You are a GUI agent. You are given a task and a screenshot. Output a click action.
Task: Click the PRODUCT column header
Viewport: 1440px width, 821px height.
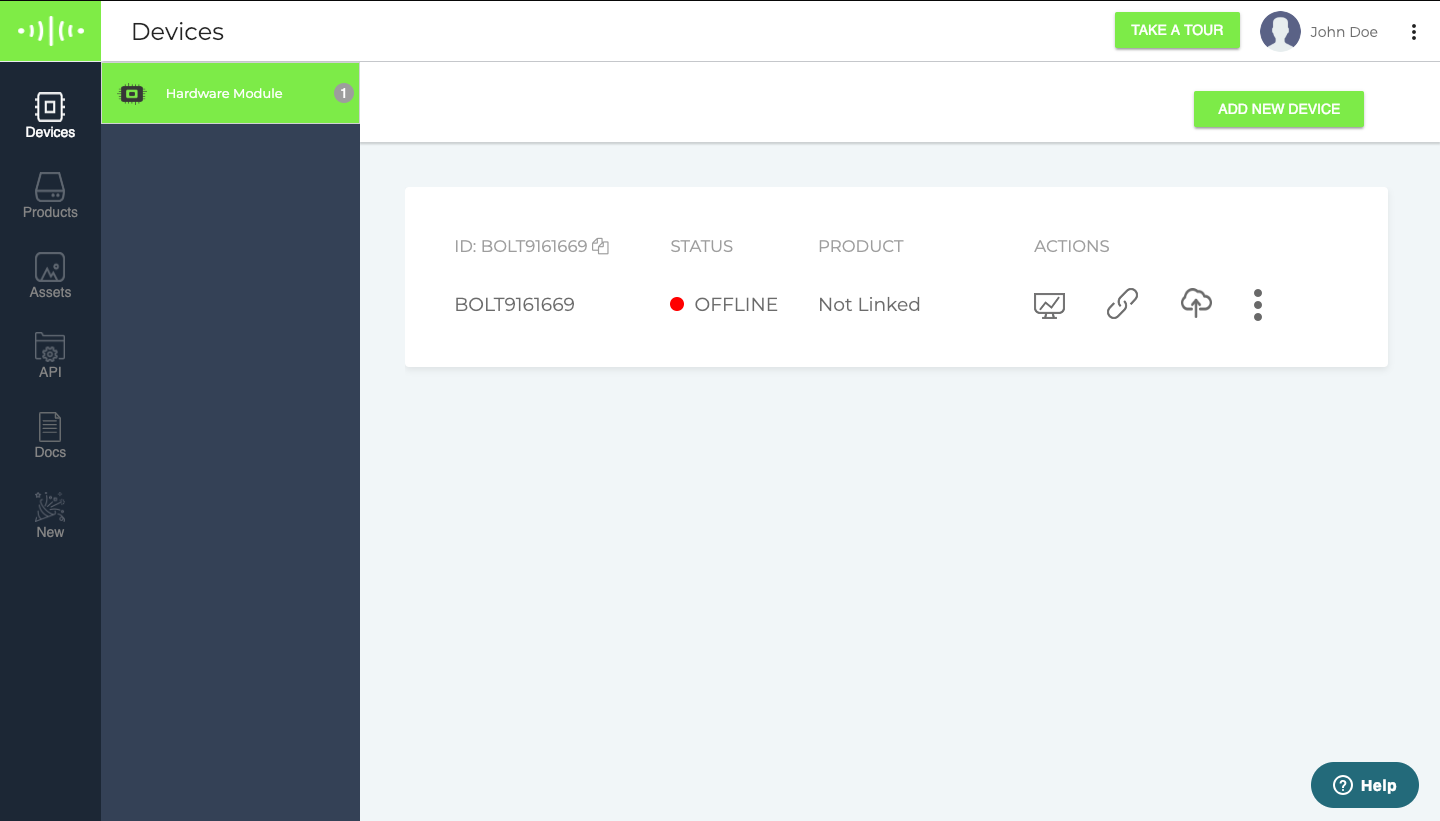(x=861, y=246)
